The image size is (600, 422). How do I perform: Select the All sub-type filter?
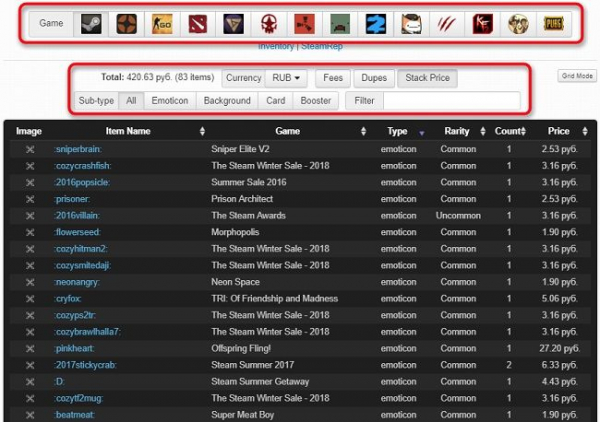(x=131, y=101)
